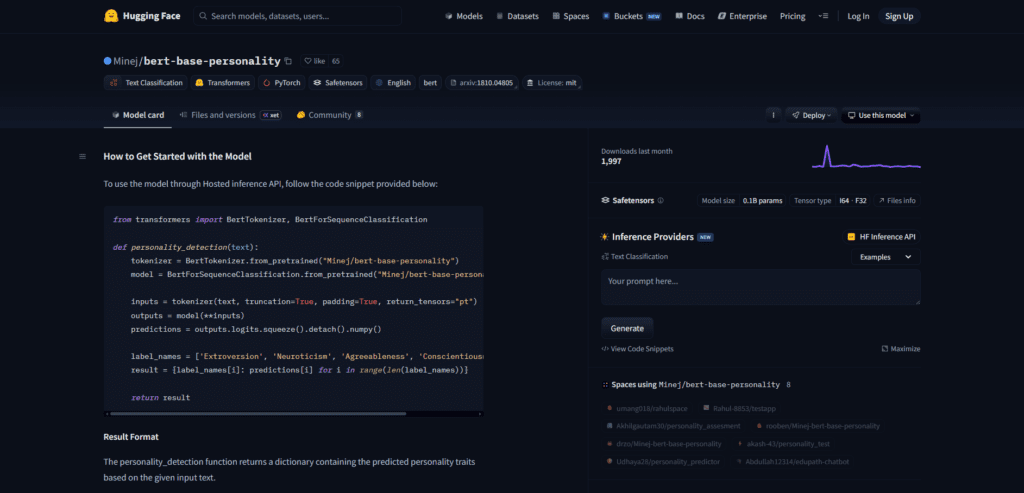Click the PyTorch tag

pos(283,83)
